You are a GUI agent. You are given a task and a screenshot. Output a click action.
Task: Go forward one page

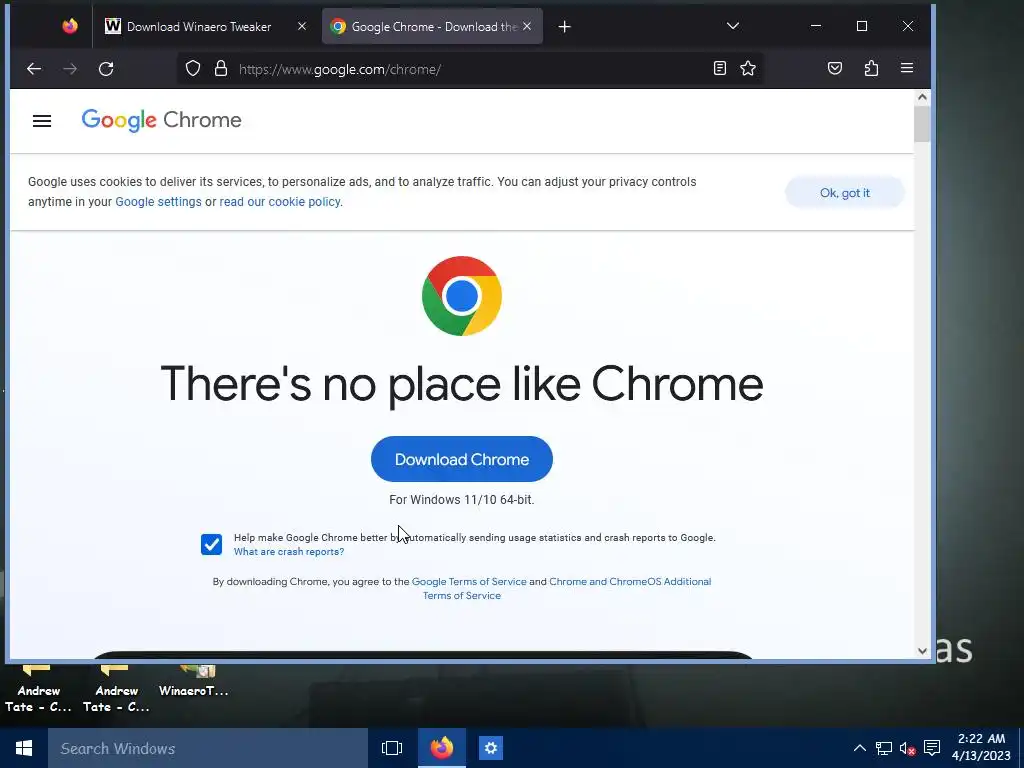70,69
